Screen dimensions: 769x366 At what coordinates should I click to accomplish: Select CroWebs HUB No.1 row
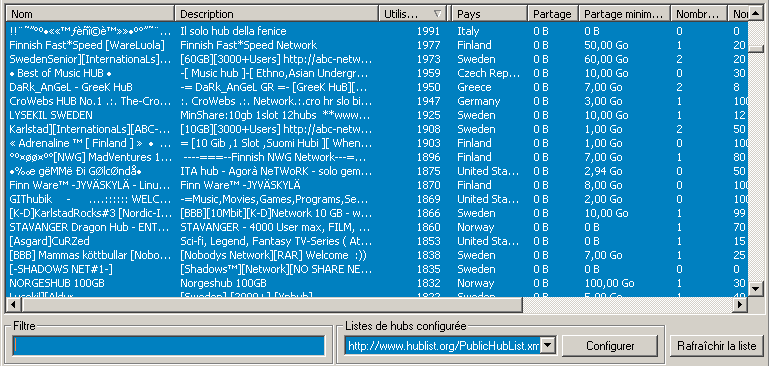point(377,101)
